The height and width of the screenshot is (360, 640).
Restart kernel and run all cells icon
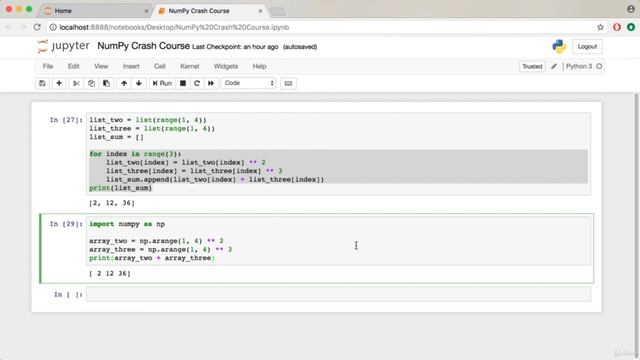pyautogui.click(x=211, y=83)
